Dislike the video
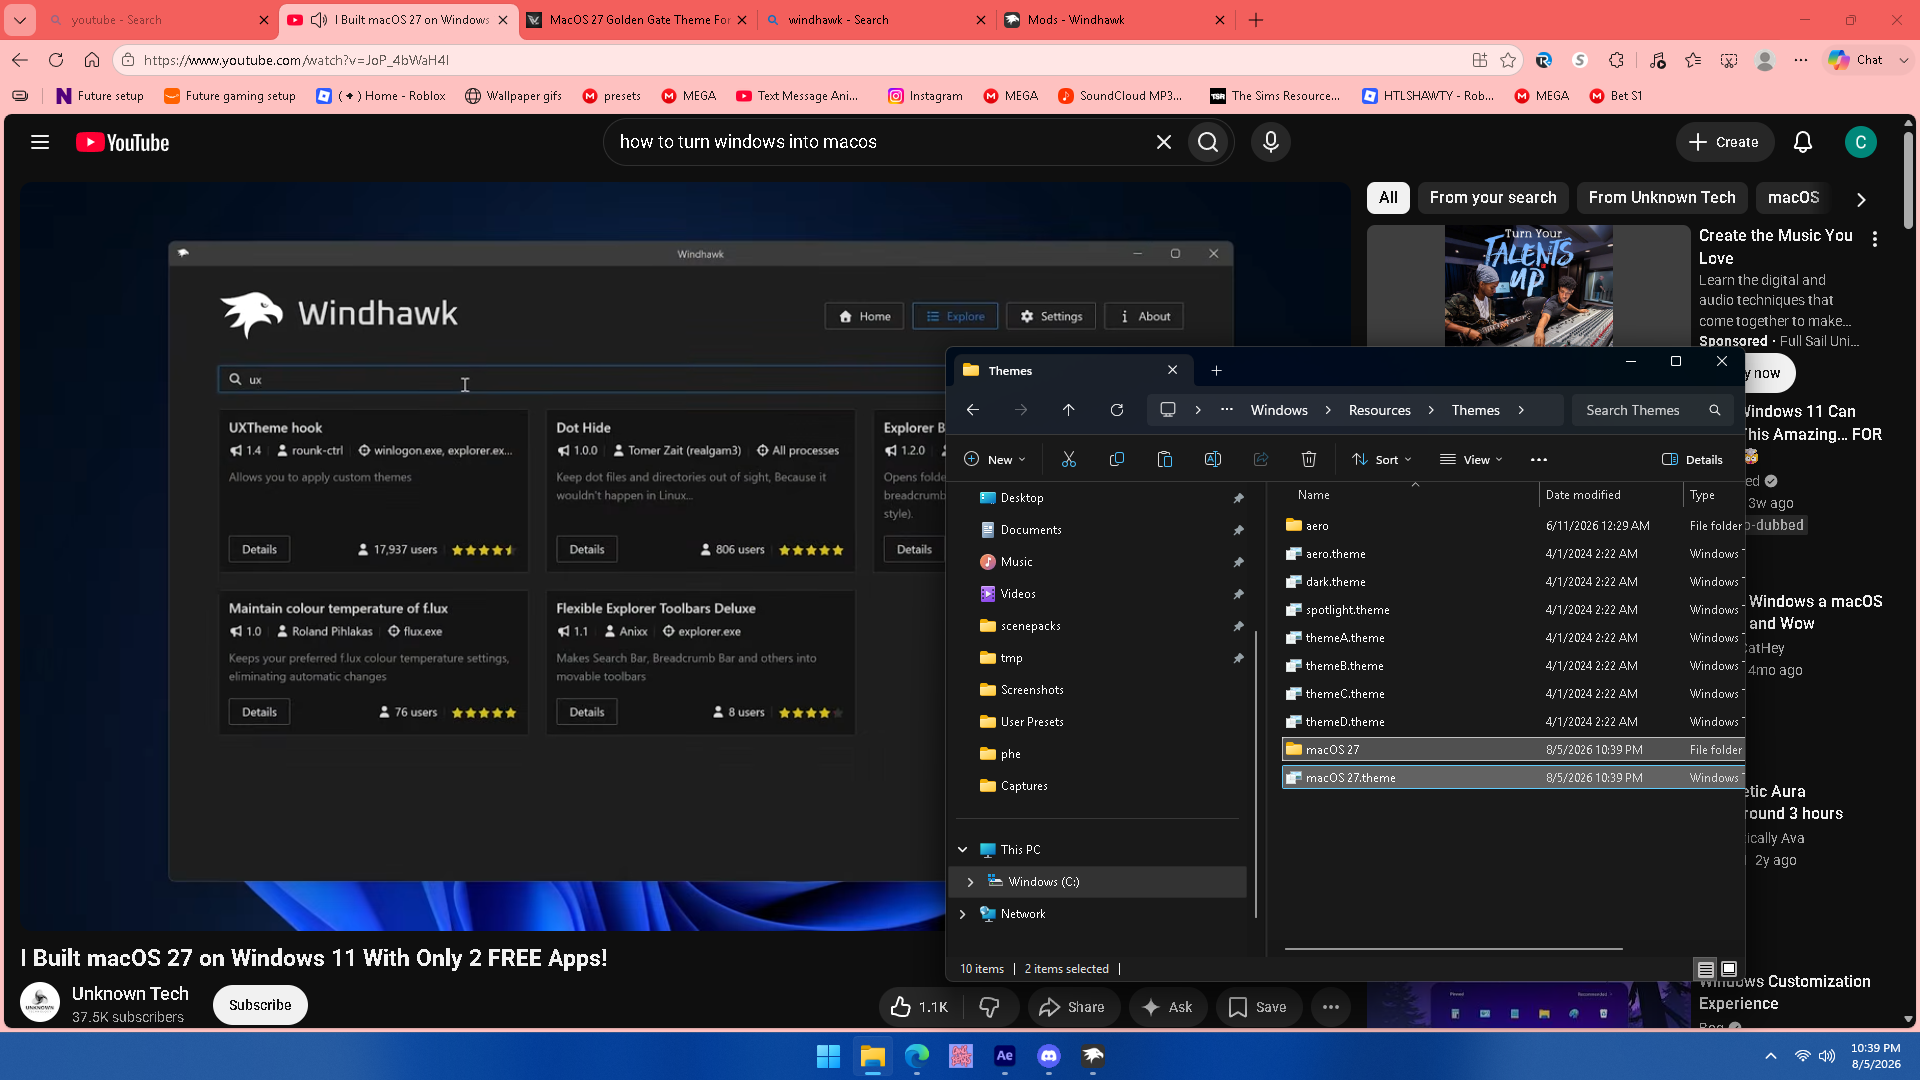Screen dimensions: 1920x1080 [989, 1007]
